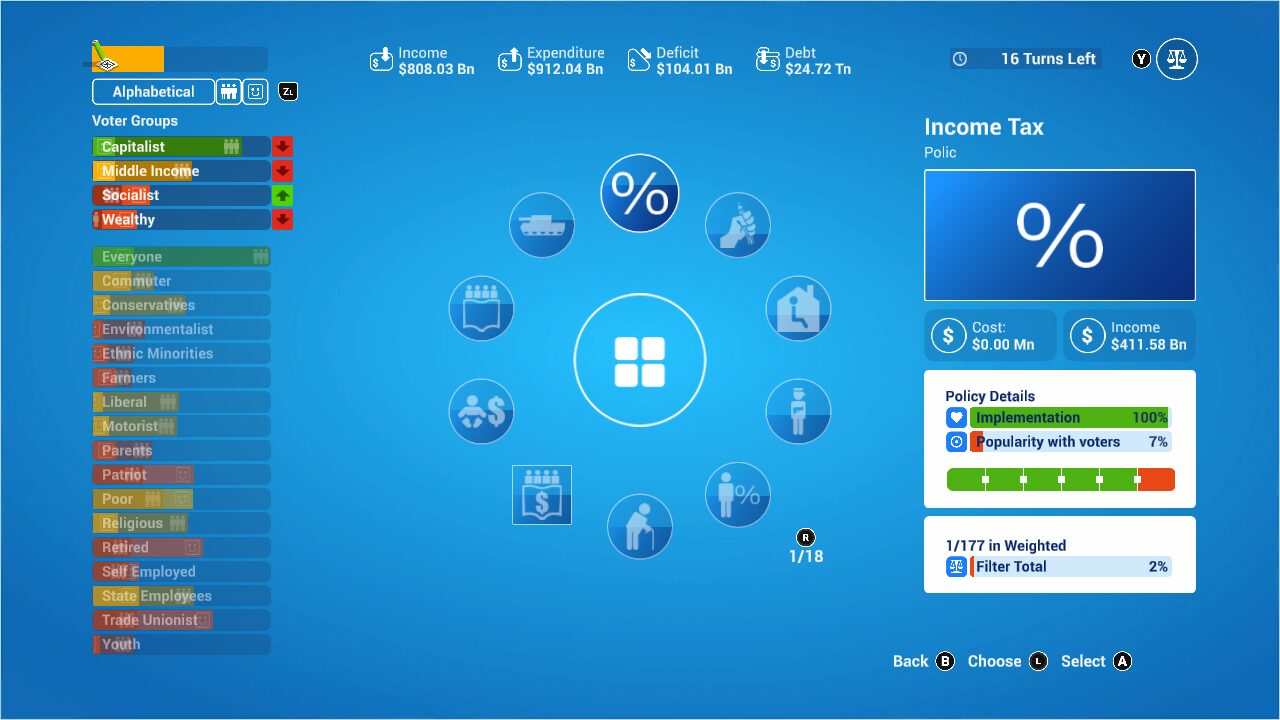The image size is (1280, 720).
Task: Select the Socialist voter group row
Action: pos(181,195)
